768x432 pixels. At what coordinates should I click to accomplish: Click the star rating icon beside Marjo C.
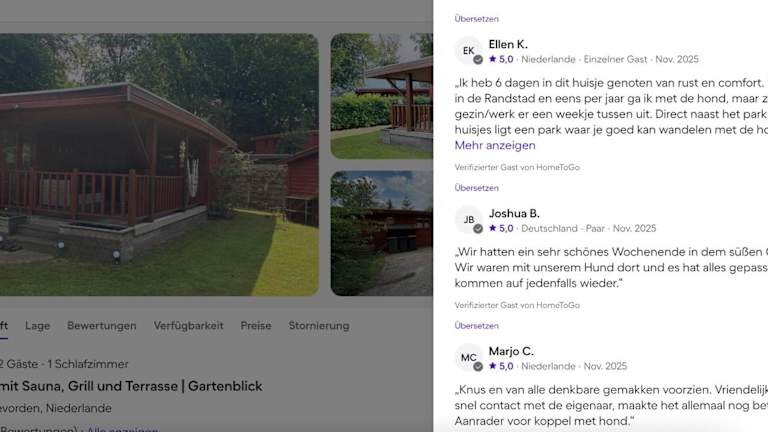(x=493, y=366)
